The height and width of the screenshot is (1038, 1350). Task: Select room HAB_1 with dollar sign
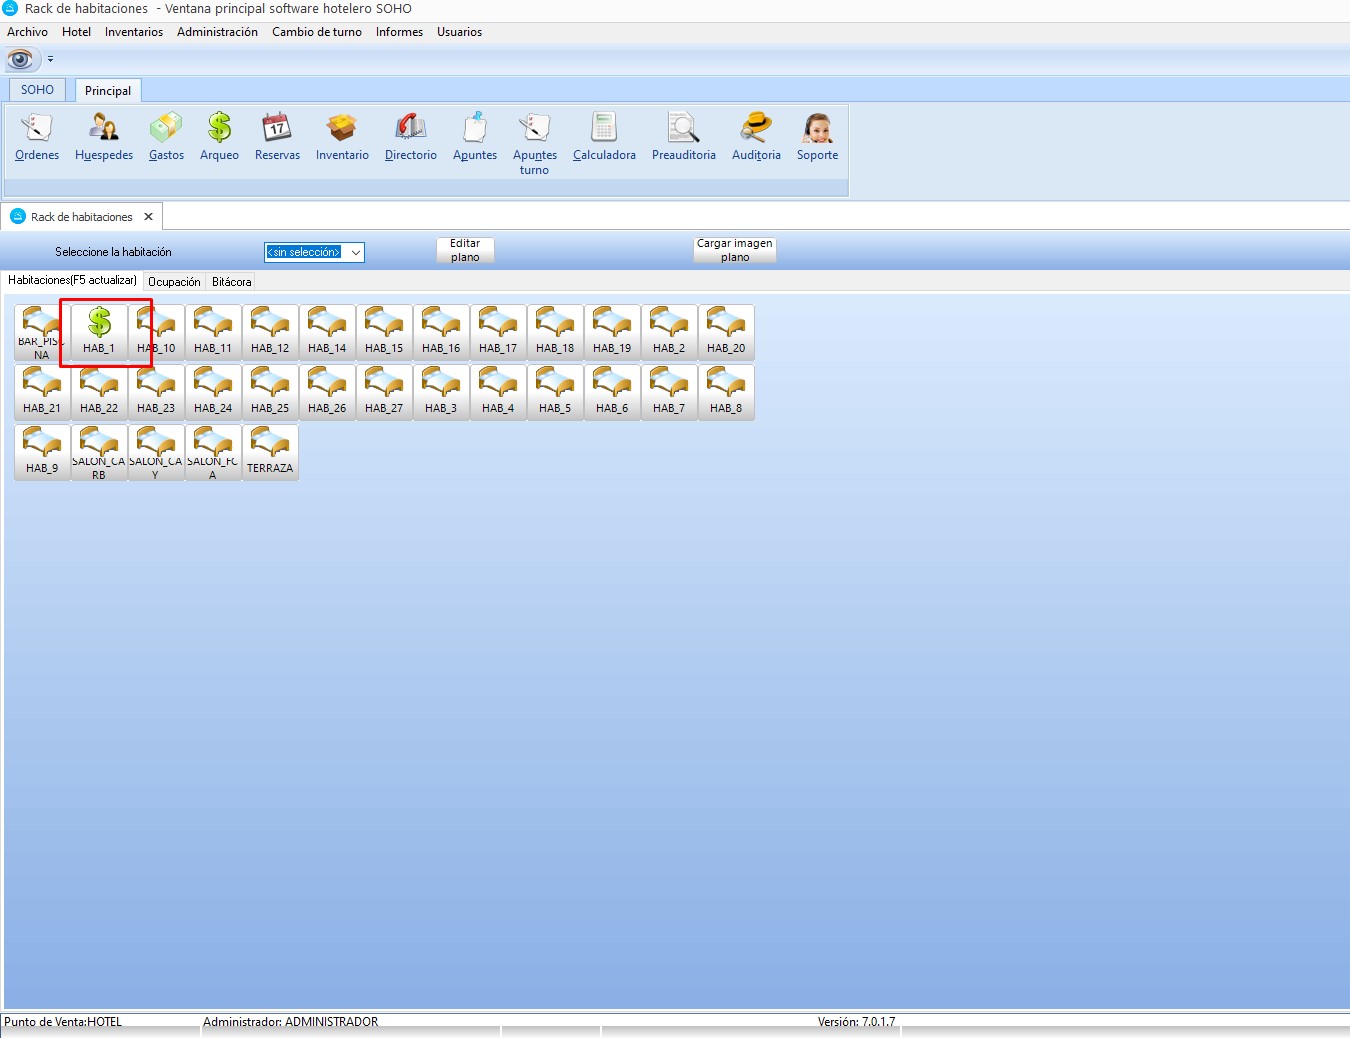coord(99,332)
